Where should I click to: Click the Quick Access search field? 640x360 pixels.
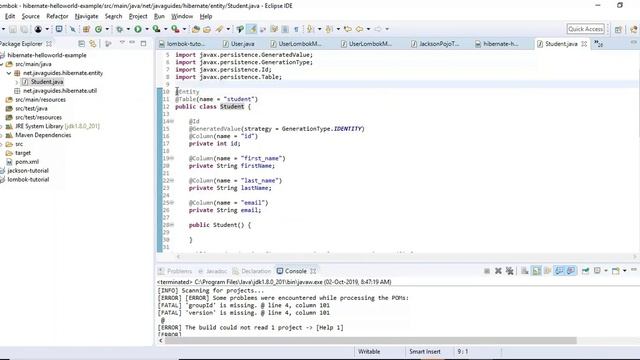586,29
